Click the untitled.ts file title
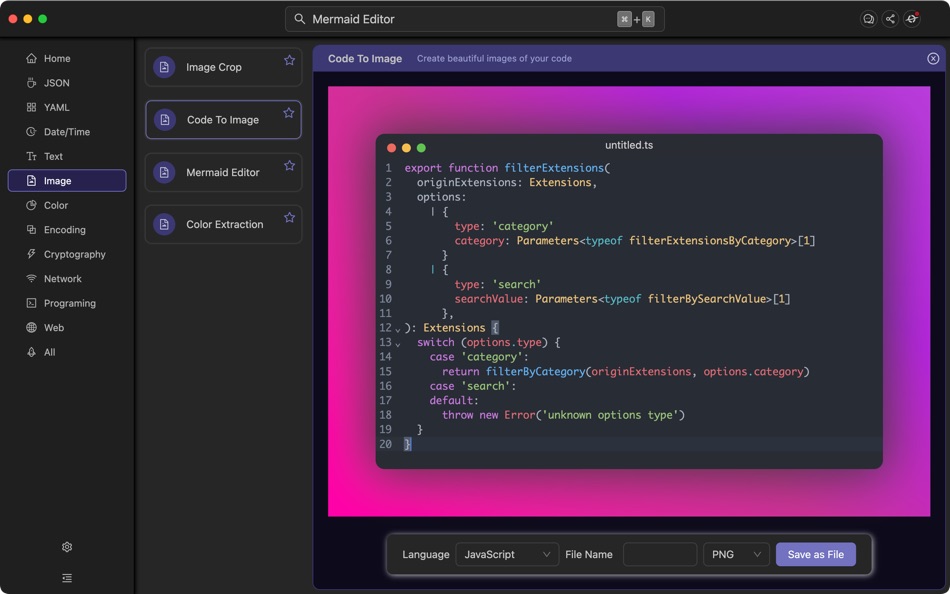Screen dimensions: 950x594 pos(629,145)
